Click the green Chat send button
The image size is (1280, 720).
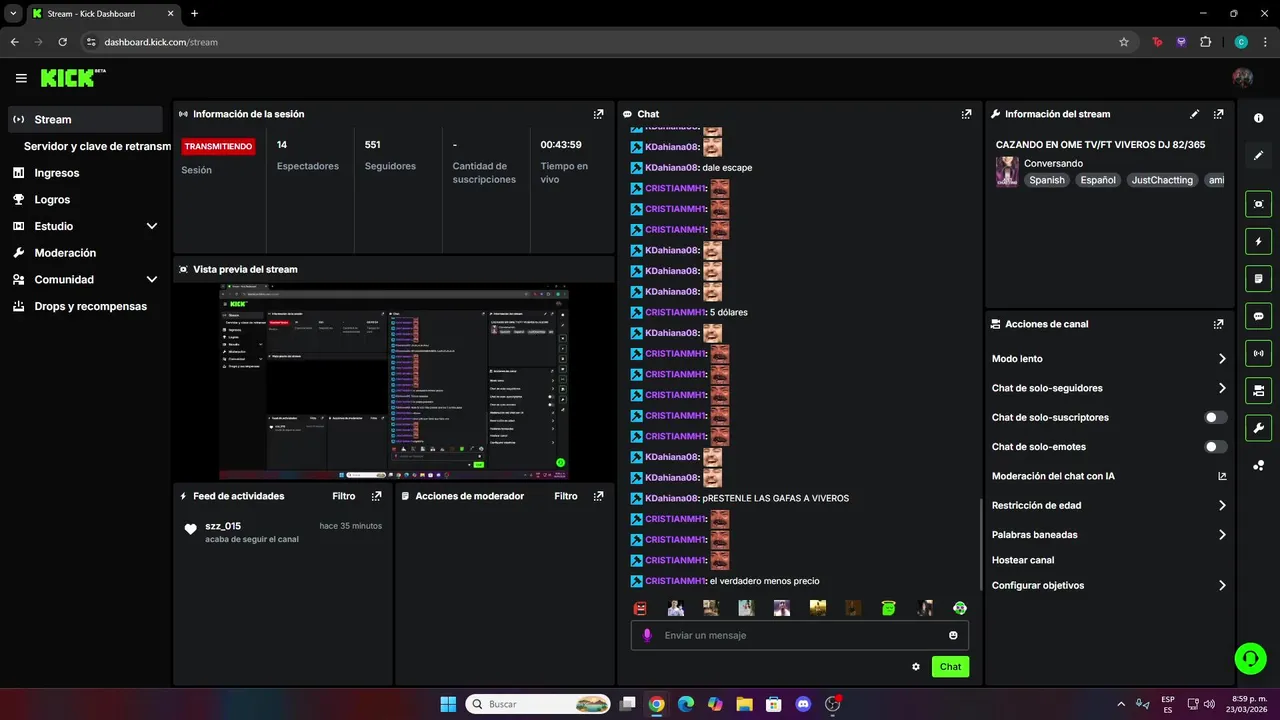point(950,667)
